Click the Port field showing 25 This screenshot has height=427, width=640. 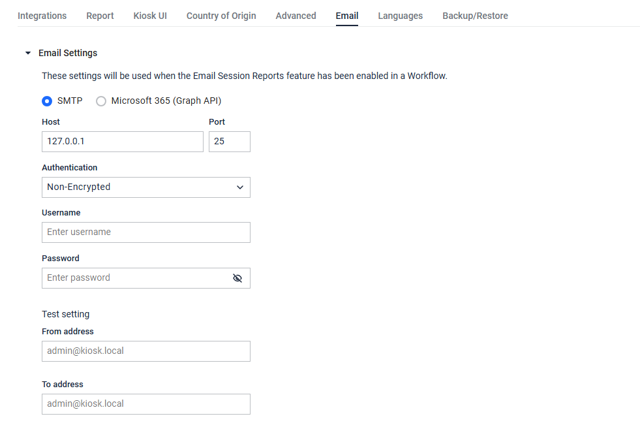(230, 142)
